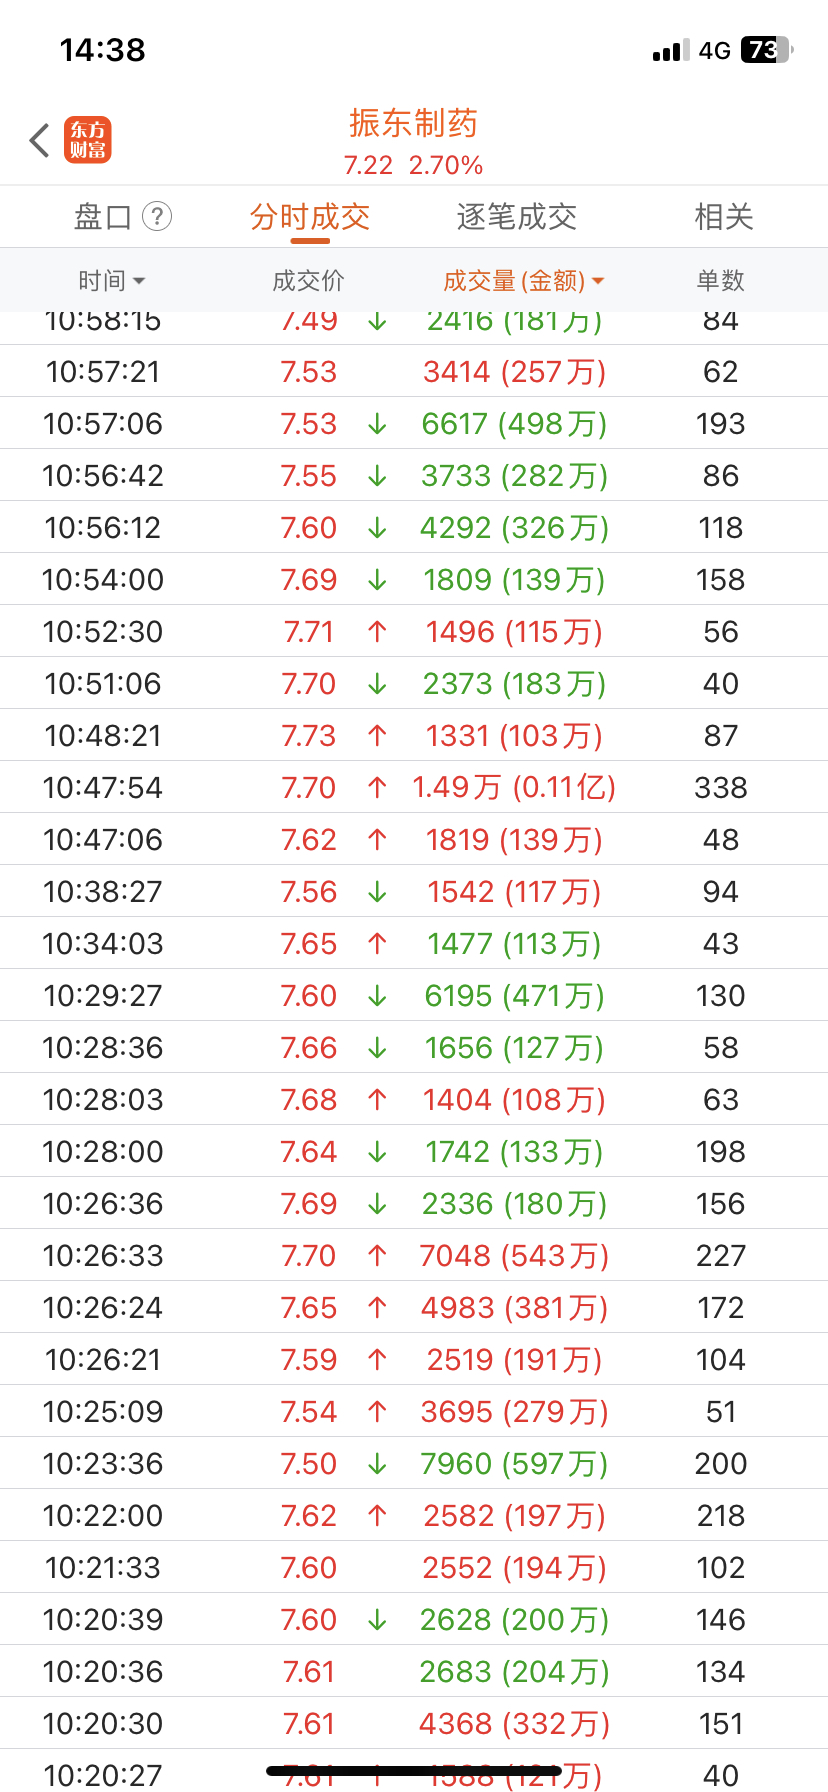Image resolution: width=828 pixels, height=1792 pixels.
Task: Tap the 盘口 help question mark icon
Action: click(157, 216)
